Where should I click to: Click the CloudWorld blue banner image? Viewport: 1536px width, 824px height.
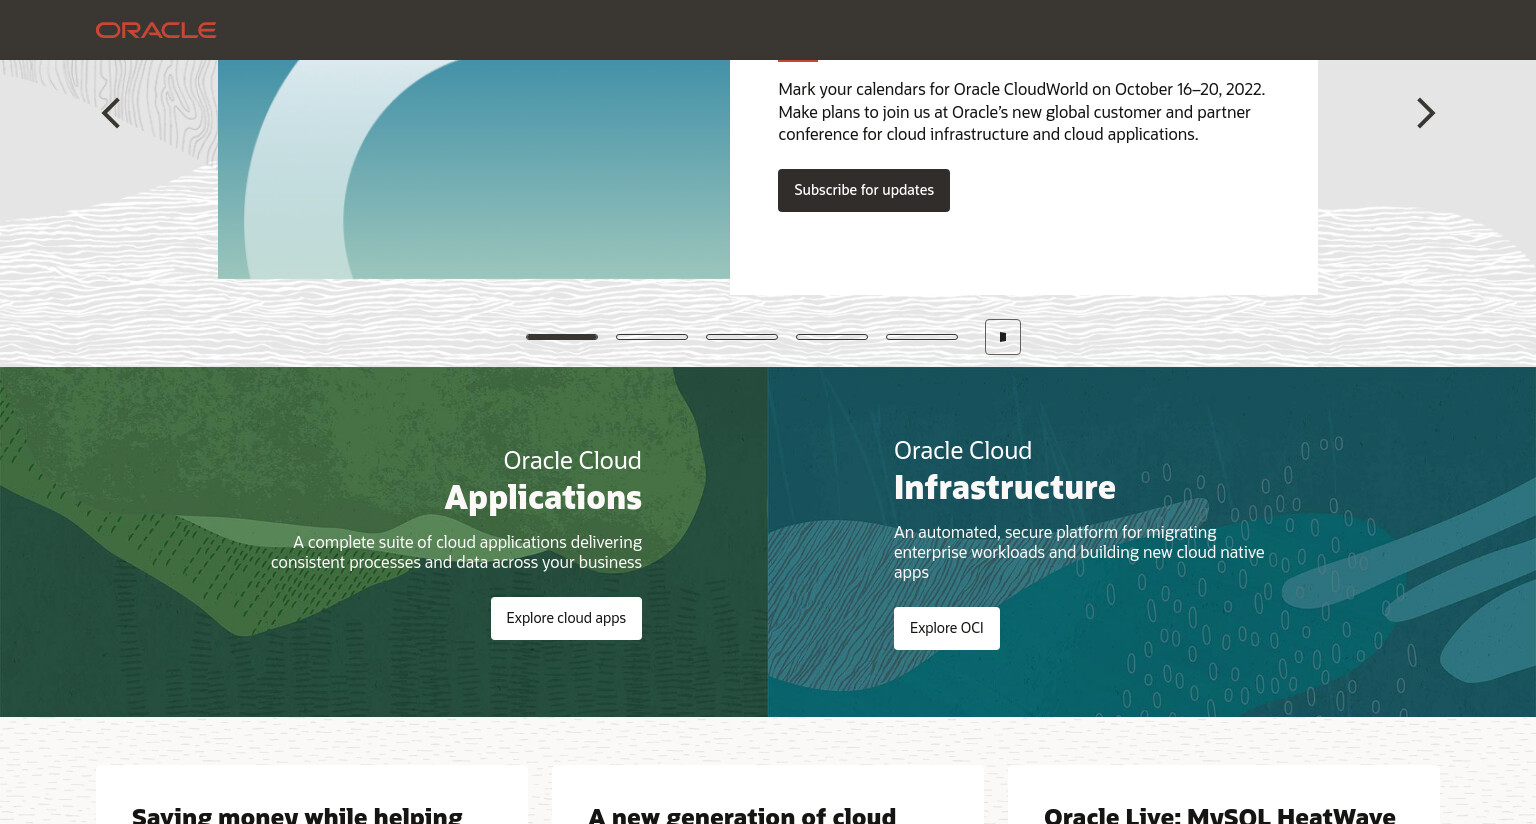474,169
